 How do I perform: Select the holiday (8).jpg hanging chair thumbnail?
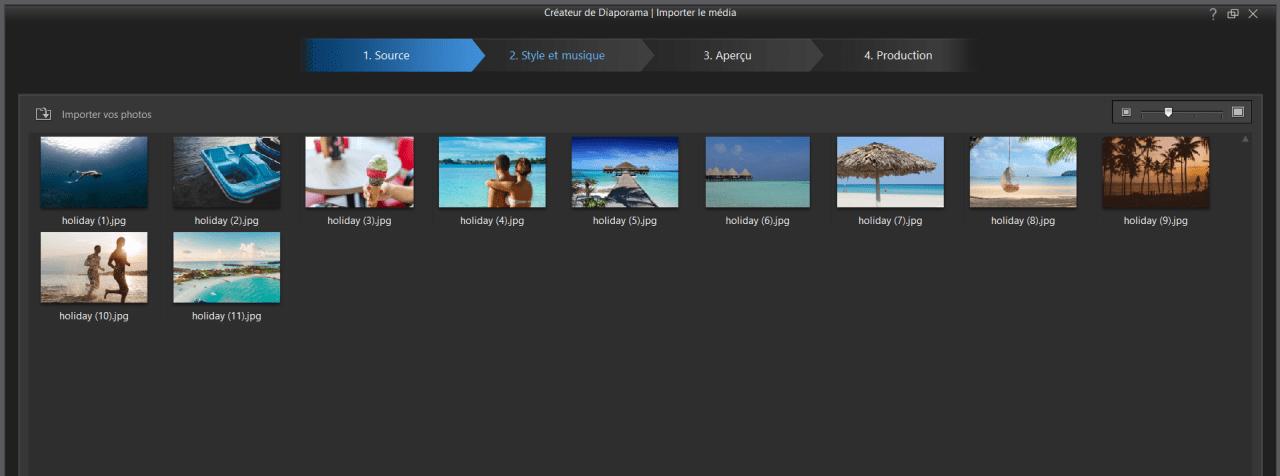[1023, 172]
